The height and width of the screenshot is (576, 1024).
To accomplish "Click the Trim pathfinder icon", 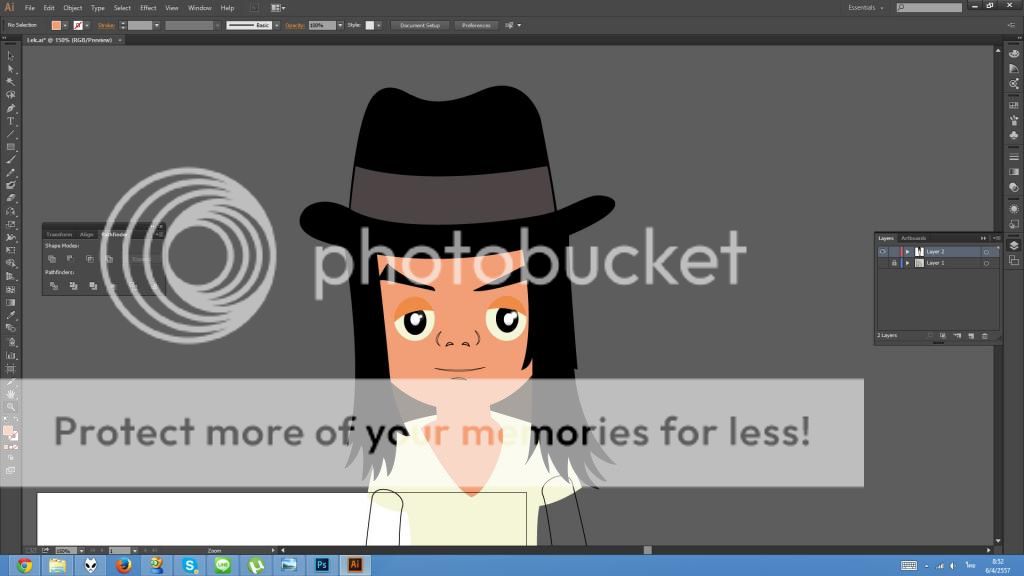I will point(73,286).
